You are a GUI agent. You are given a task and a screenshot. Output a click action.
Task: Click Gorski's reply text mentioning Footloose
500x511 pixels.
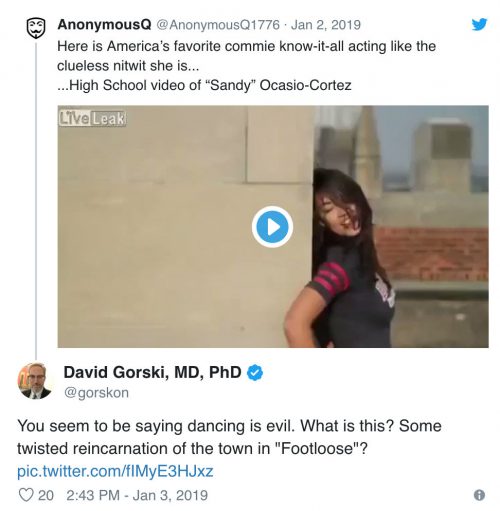pos(229,437)
